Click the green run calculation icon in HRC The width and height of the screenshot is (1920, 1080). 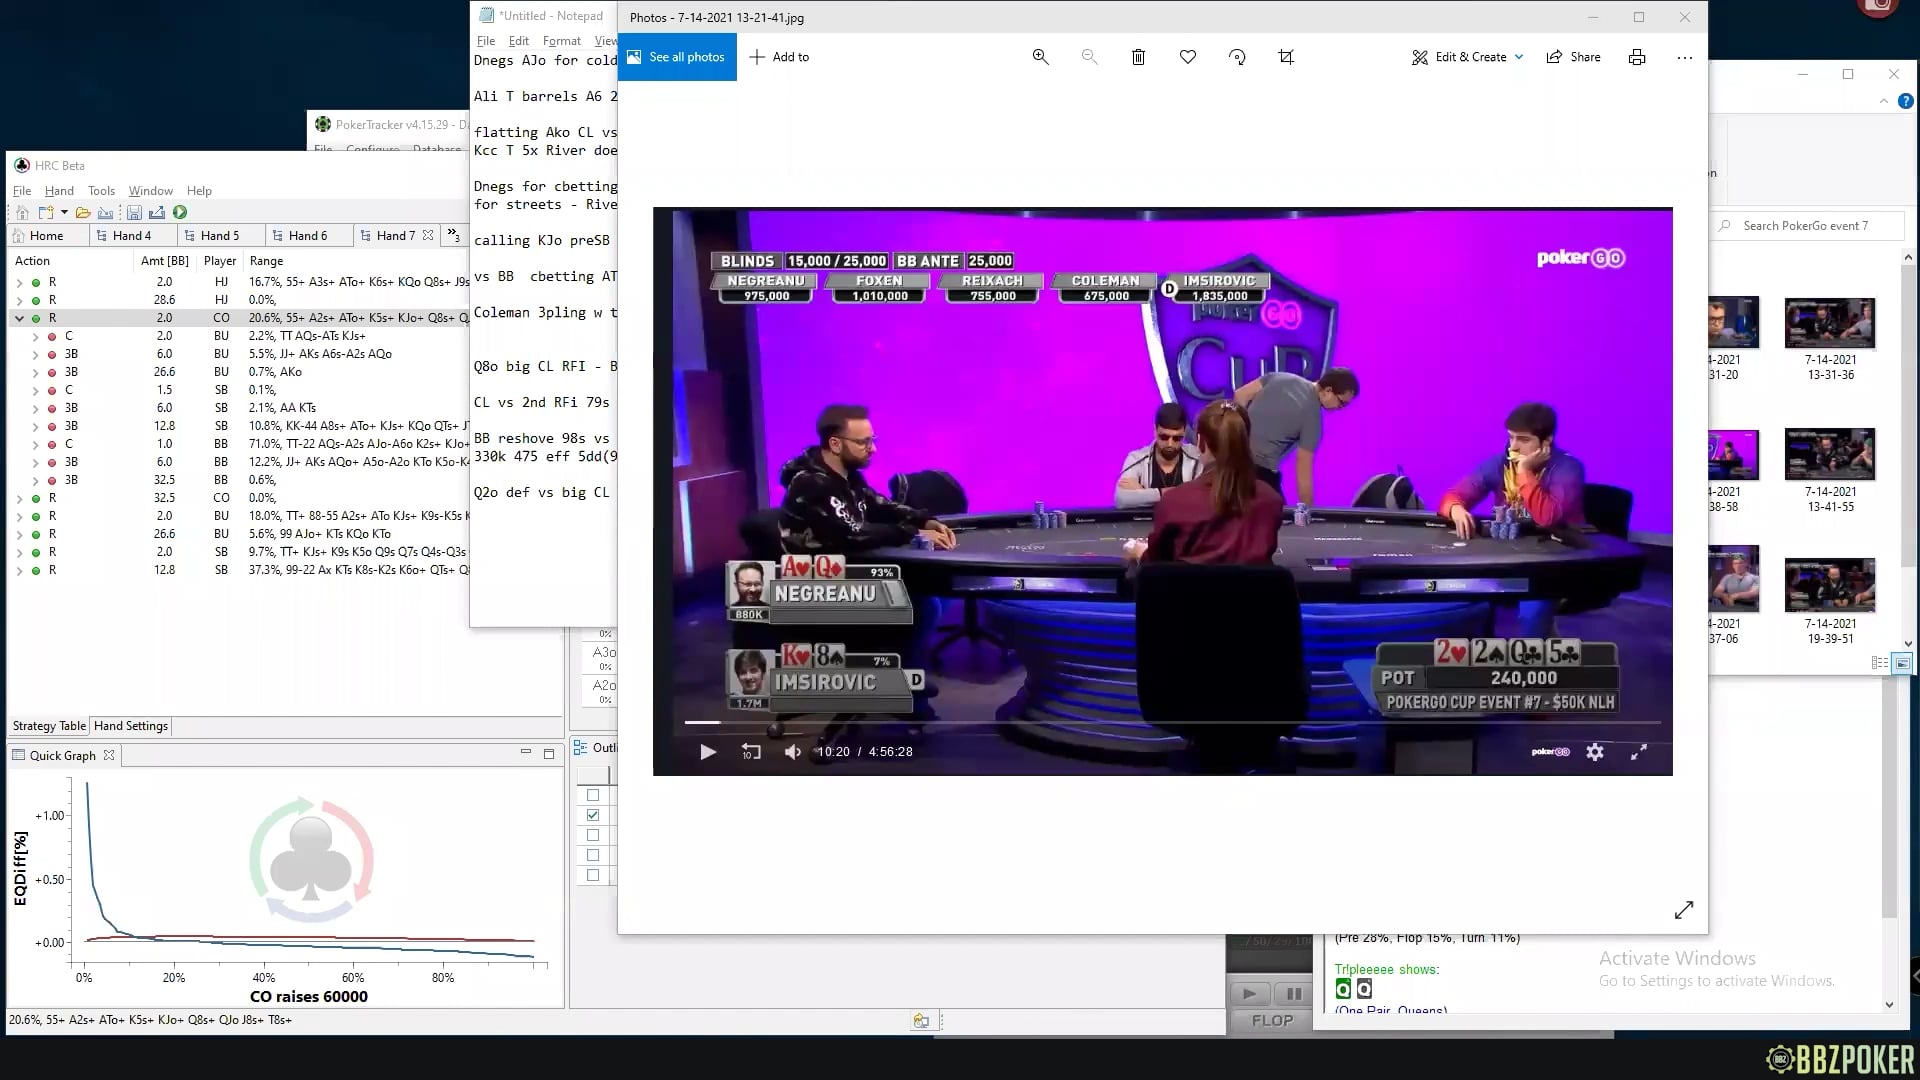pos(180,212)
